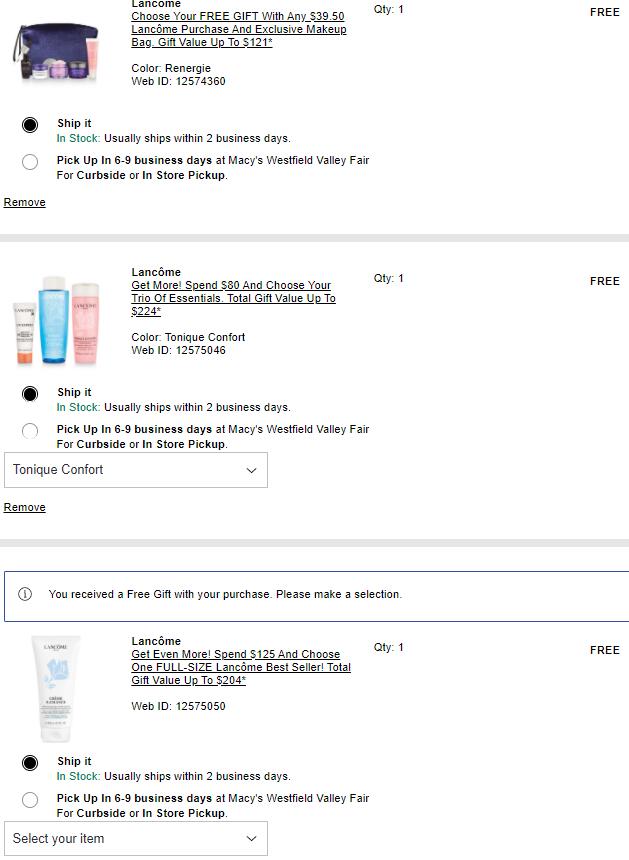Open the Get Even More! Spend $125 link
Screen dimensions: 629x860
coord(240,667)
